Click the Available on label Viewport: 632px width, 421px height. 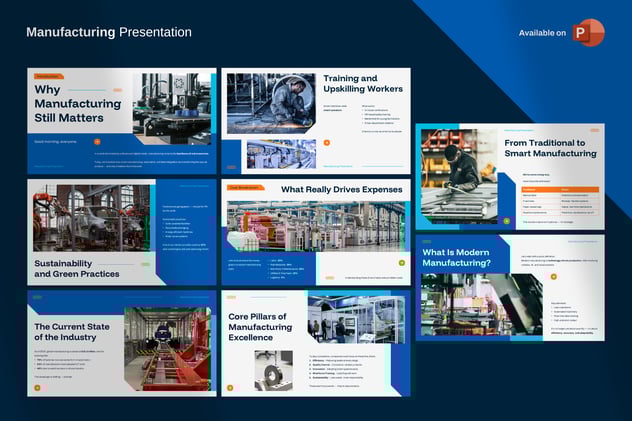click(x=542, y=33)
